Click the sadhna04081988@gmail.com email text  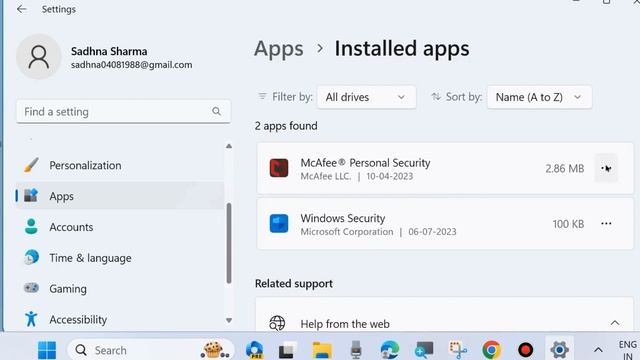coord(131,65)
